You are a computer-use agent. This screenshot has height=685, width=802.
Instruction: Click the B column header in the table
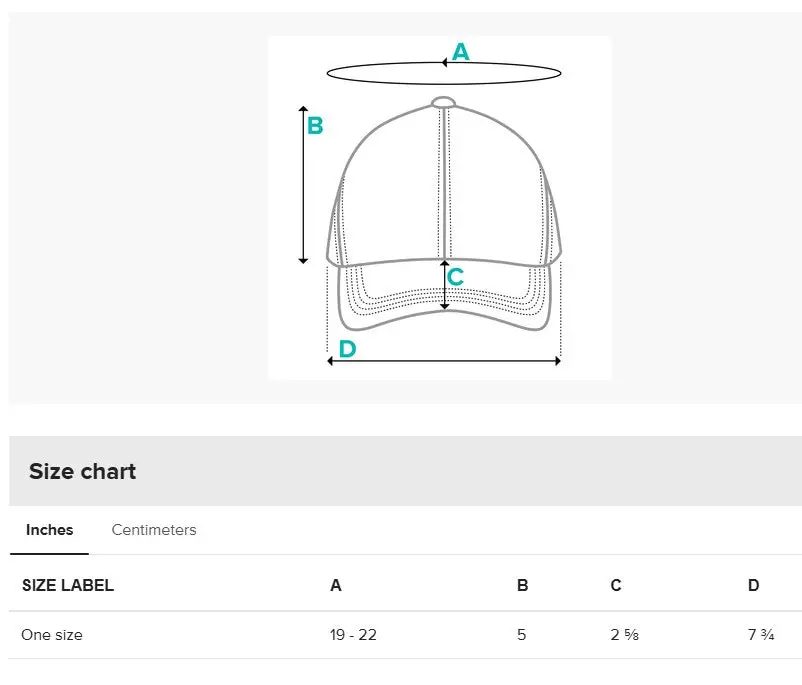[522, 586]
